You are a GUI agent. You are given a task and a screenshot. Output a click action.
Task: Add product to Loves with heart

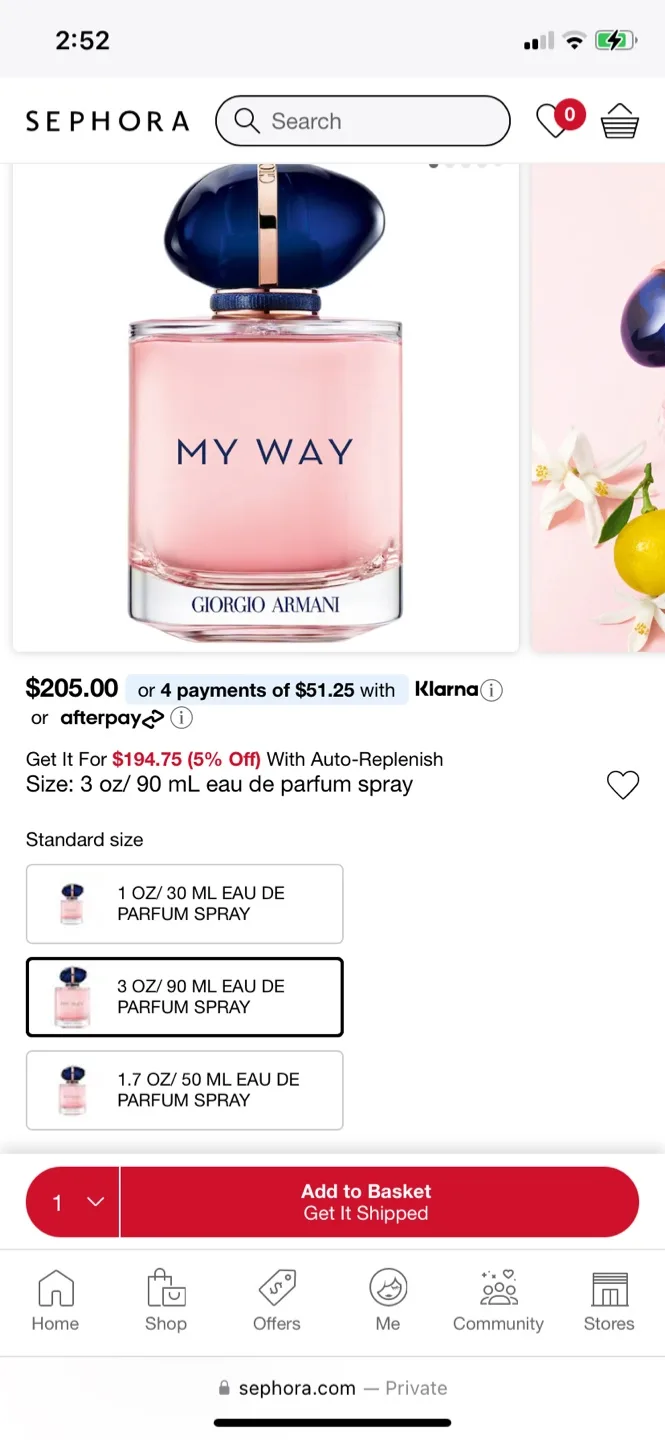click(x=622, y=785)
